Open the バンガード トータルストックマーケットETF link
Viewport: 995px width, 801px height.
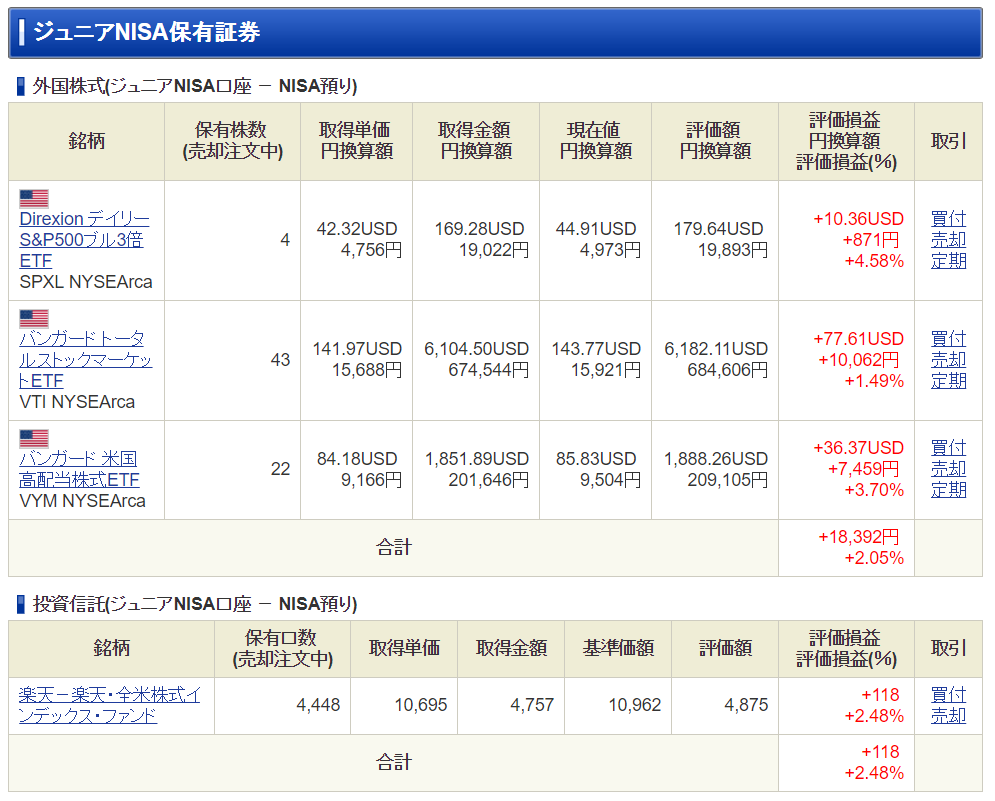(x=86, y=360)
